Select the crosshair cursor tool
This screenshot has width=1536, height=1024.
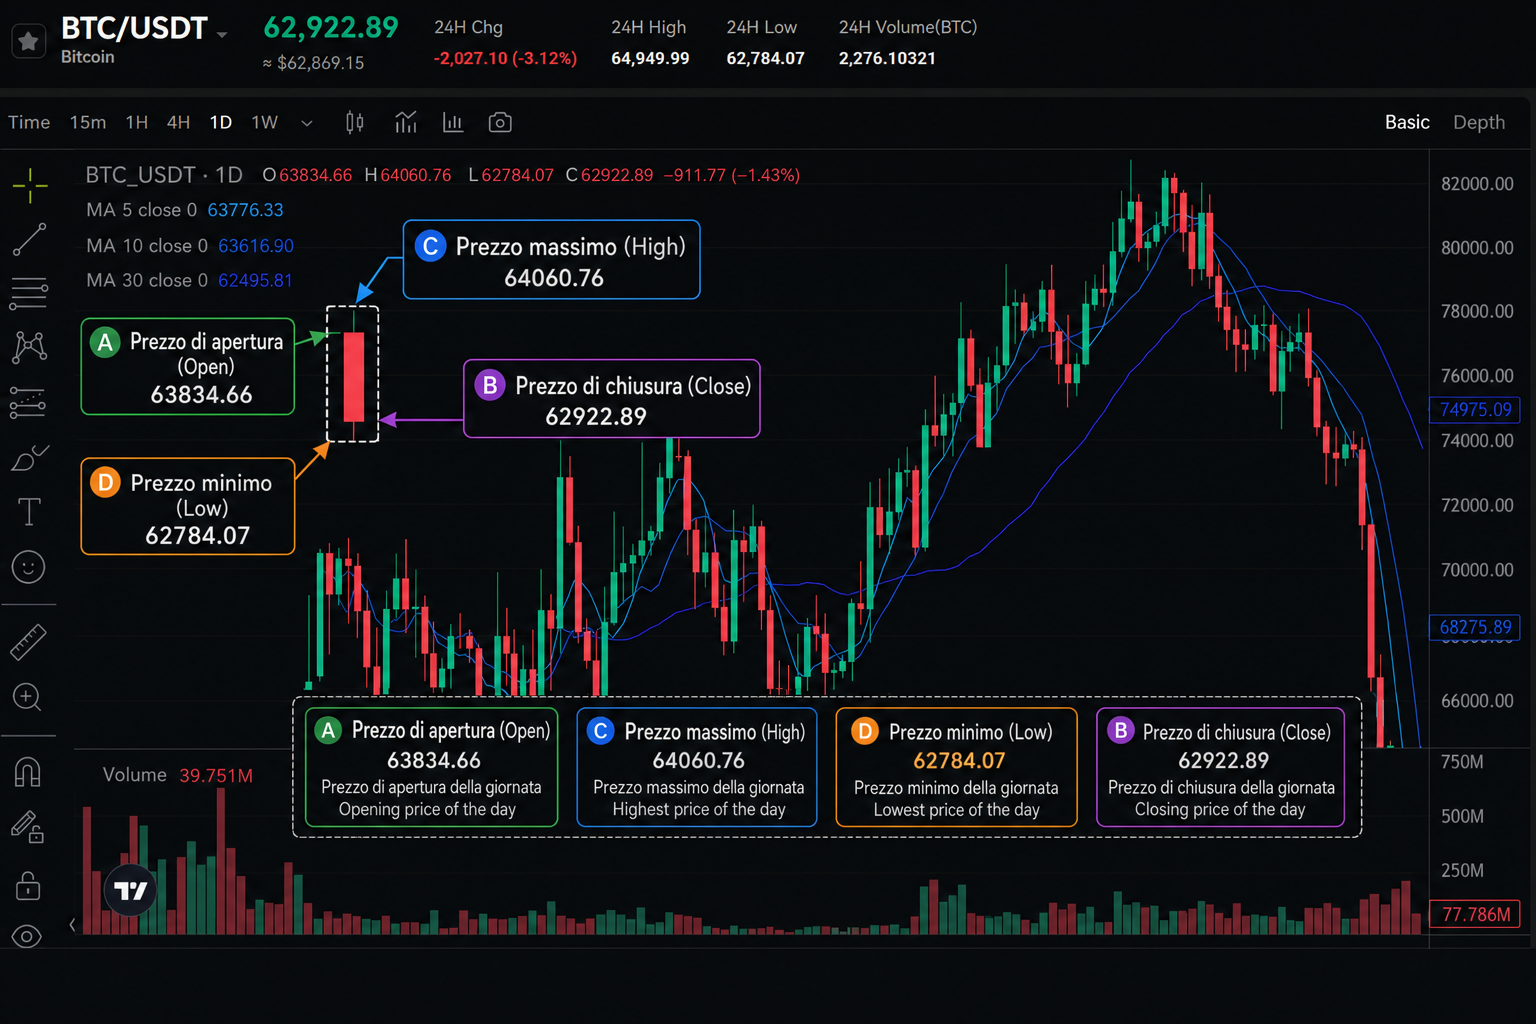point(30,186)
